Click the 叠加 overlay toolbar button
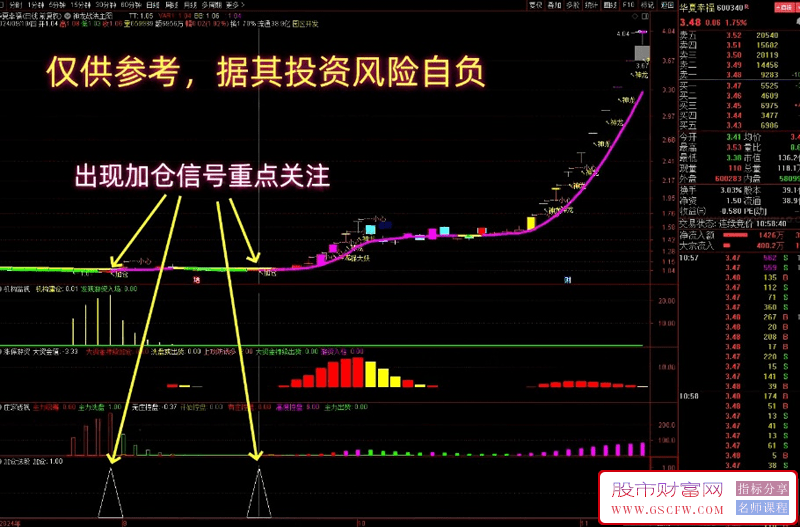The width and height of the screenshot is (800, 527). tap(554, 5)
